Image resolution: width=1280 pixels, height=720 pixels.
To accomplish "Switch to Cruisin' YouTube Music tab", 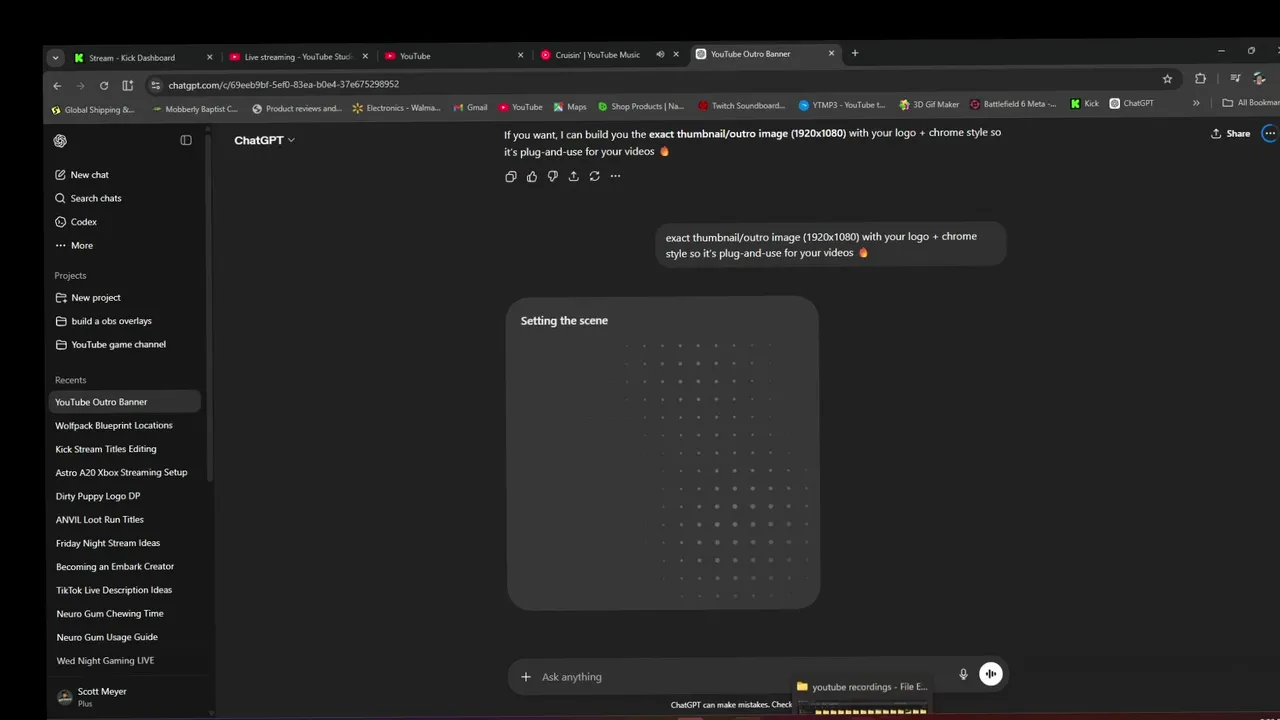I will pyautogui.click(x=597, y=55).
